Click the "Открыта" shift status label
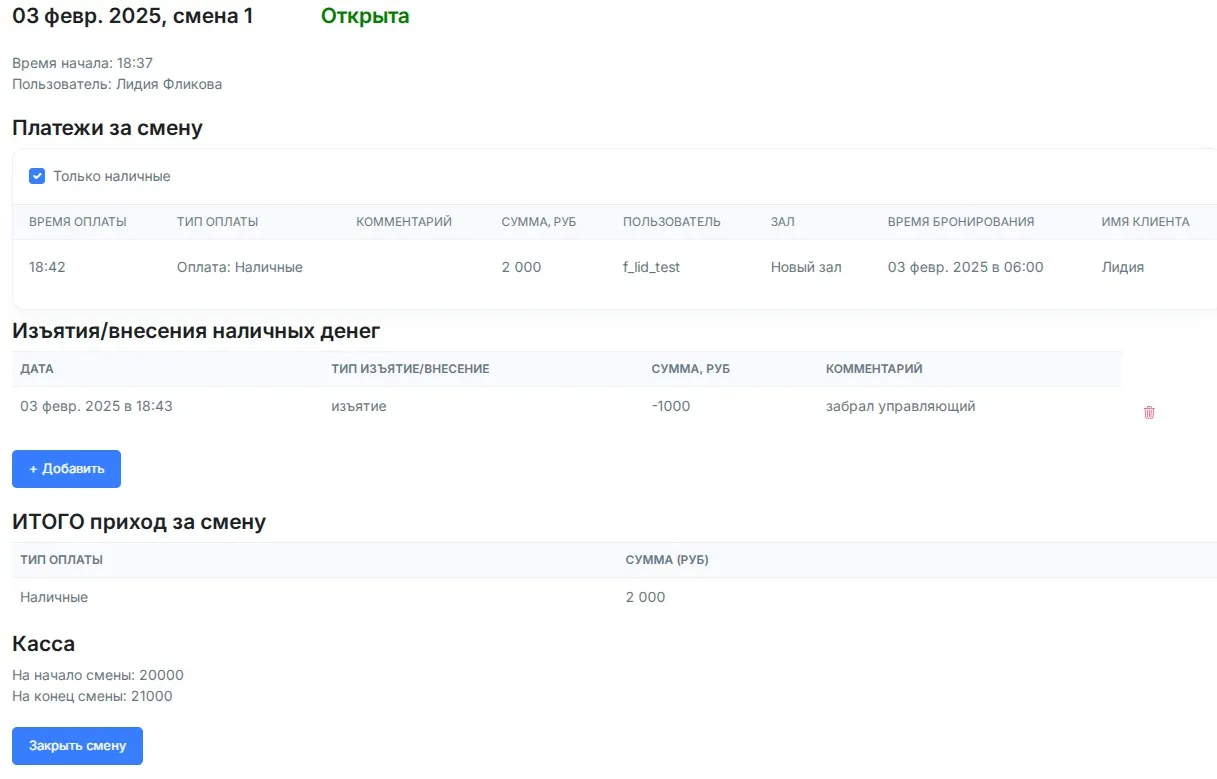Image resolution: width=1217 pixels, height=779 pixels. (x=365, y=16)
